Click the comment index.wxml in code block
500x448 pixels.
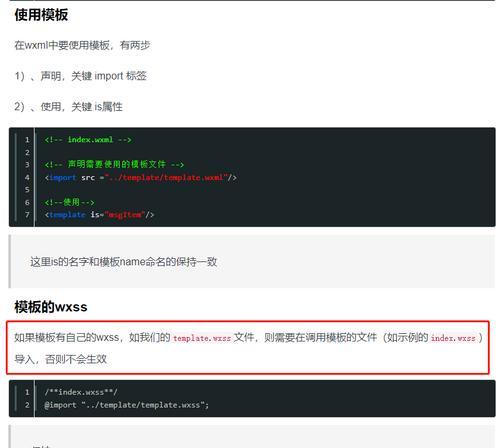(88, 140)
